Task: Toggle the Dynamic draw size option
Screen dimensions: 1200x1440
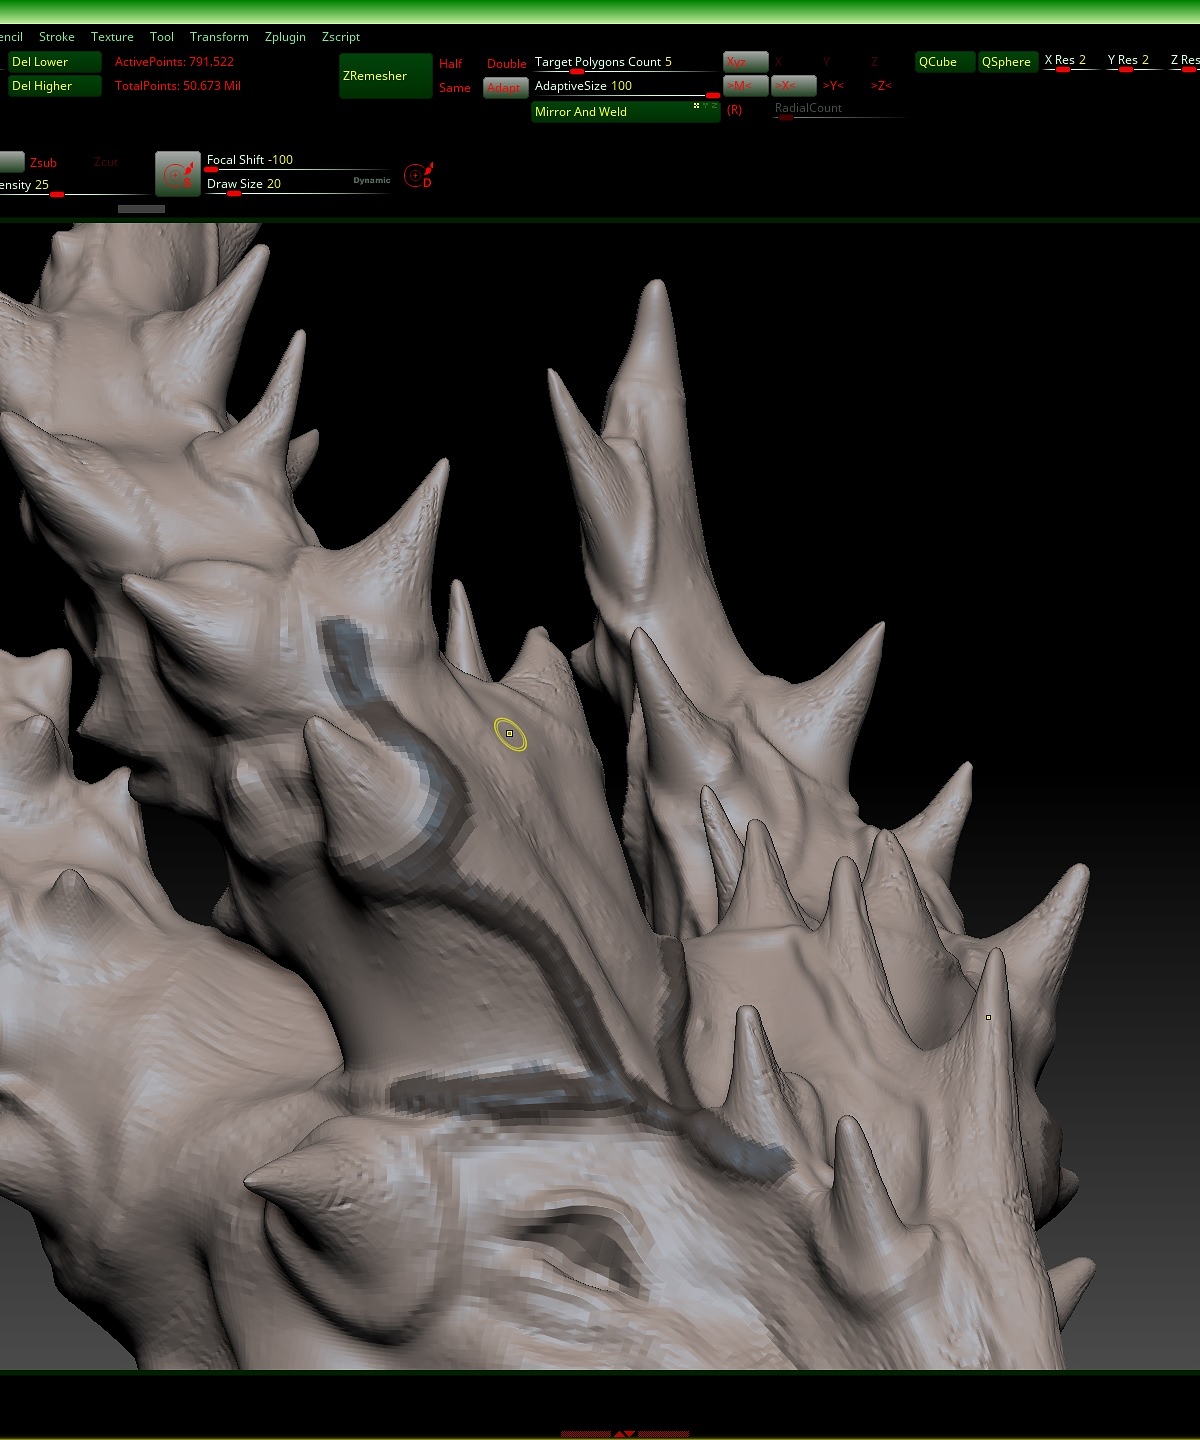Action: (x=372, y=181)
